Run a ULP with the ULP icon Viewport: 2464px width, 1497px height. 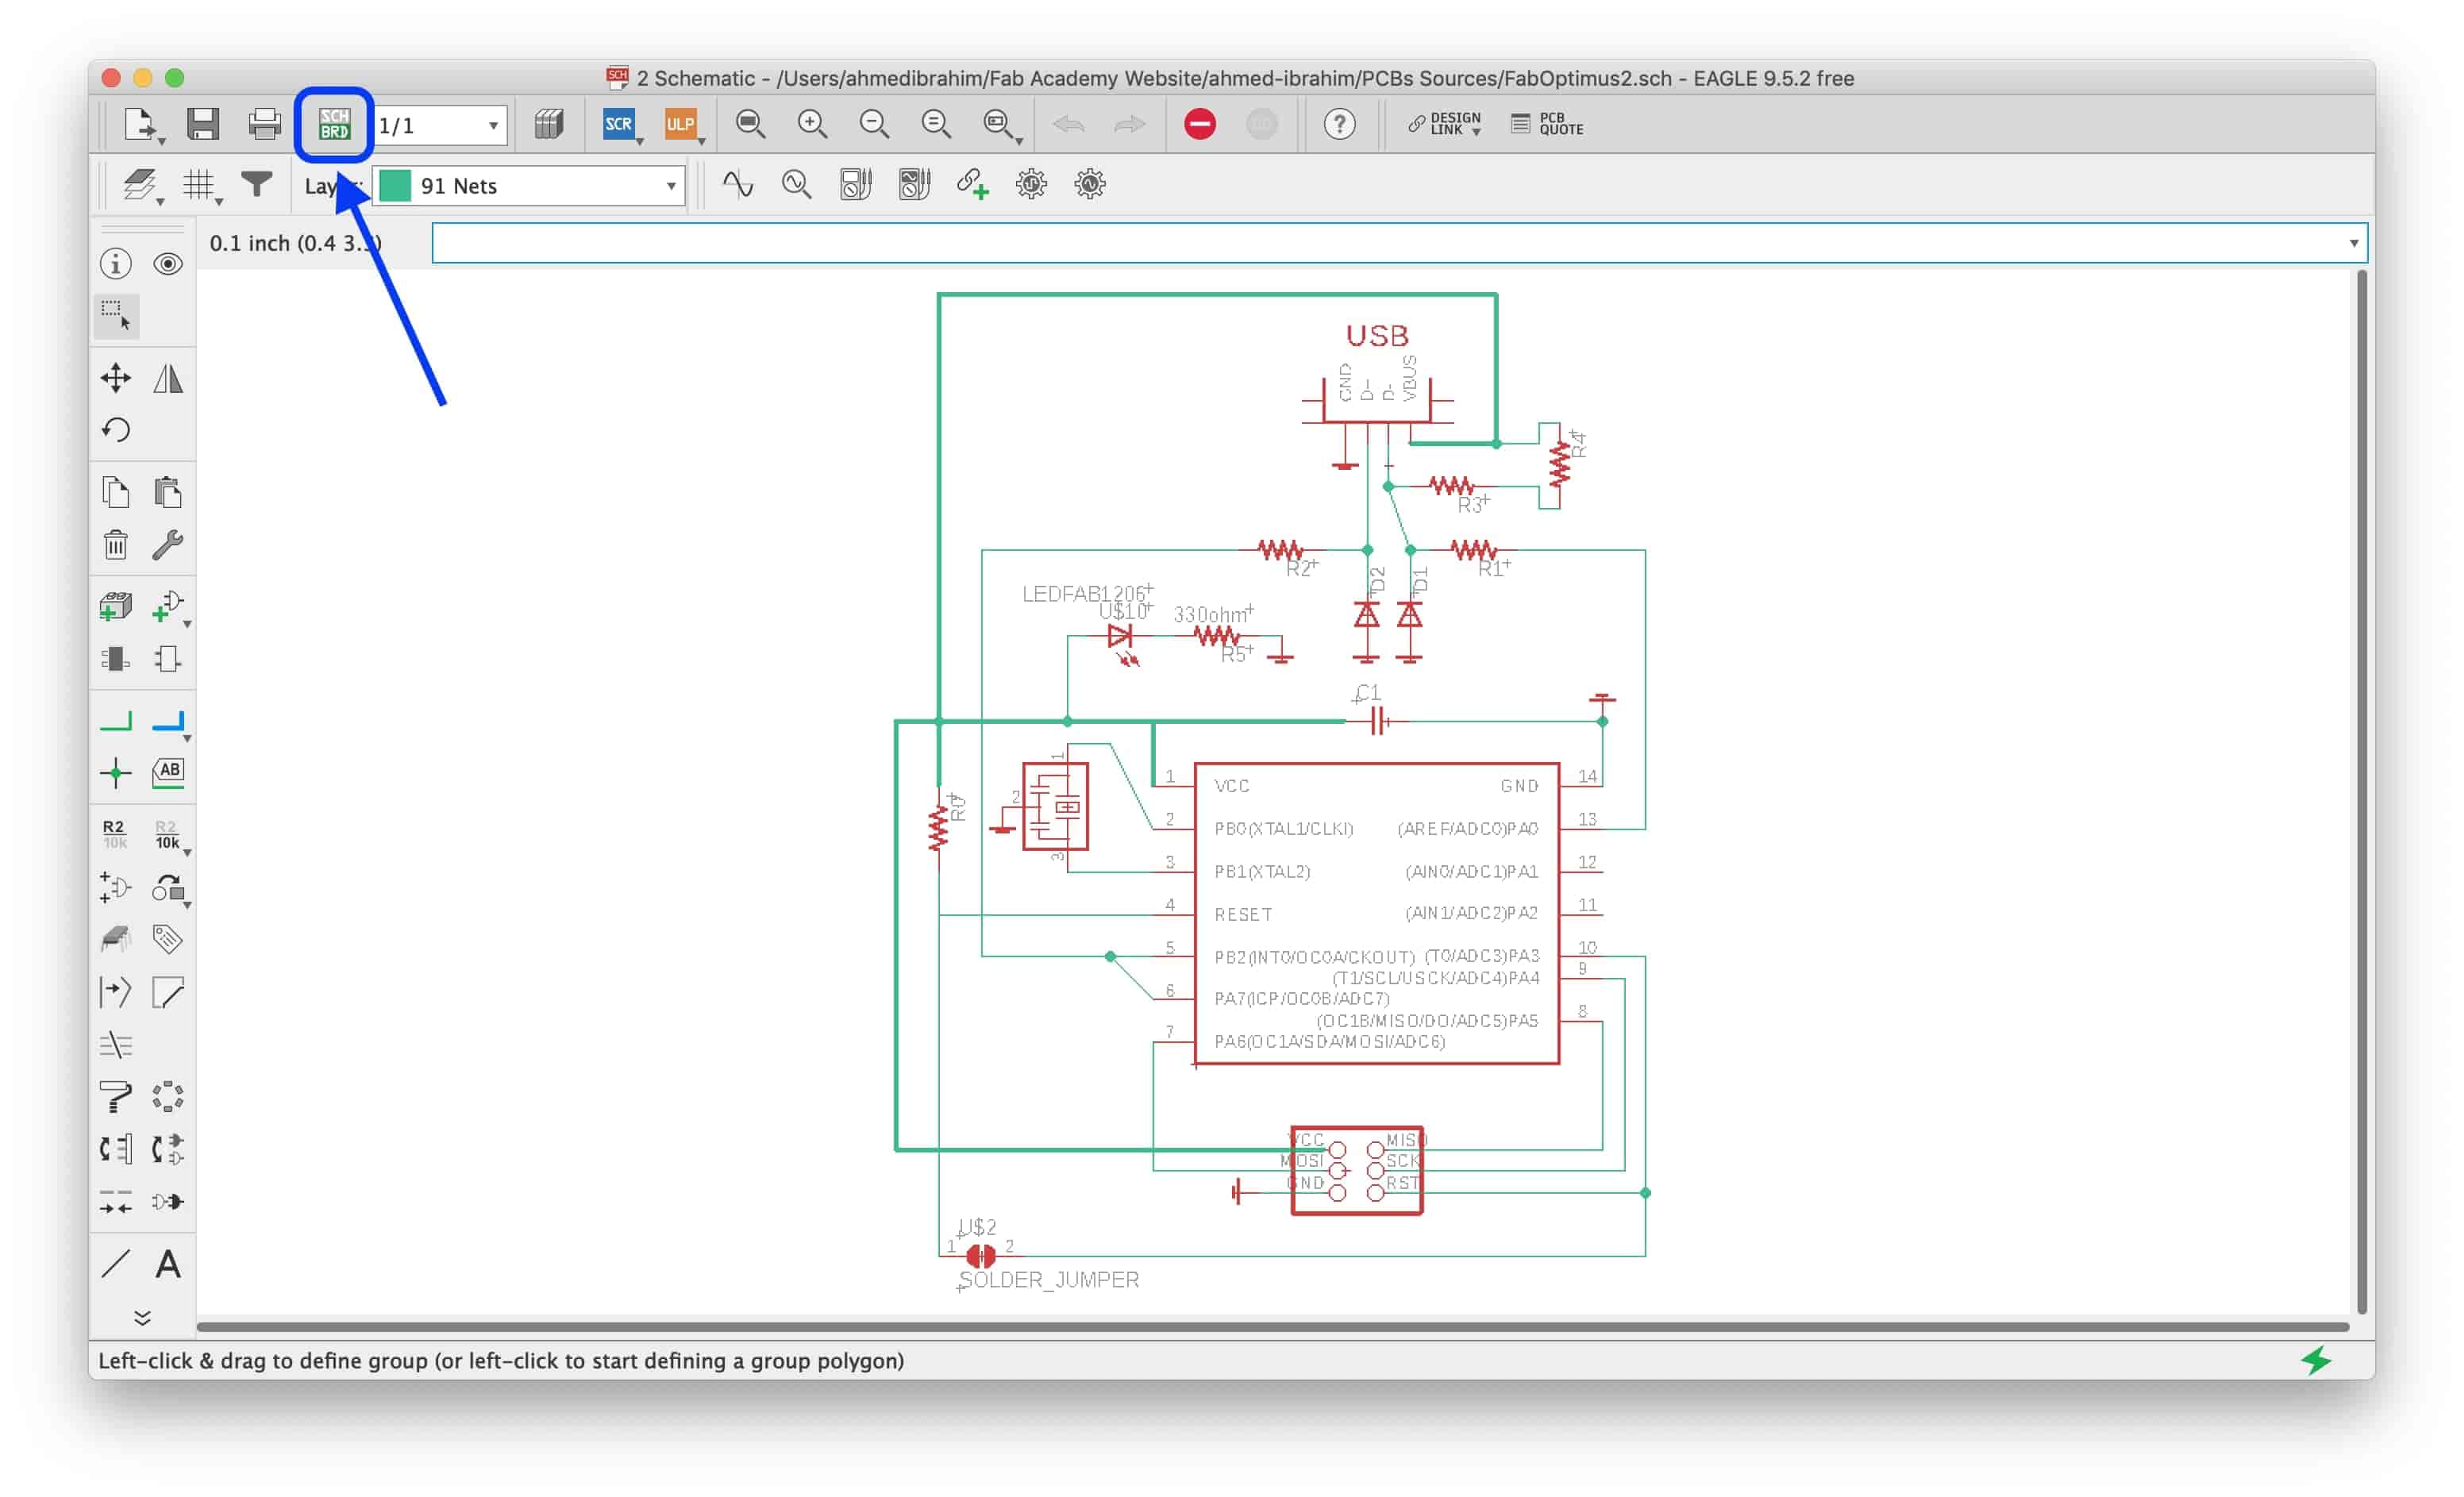(681, 124)
